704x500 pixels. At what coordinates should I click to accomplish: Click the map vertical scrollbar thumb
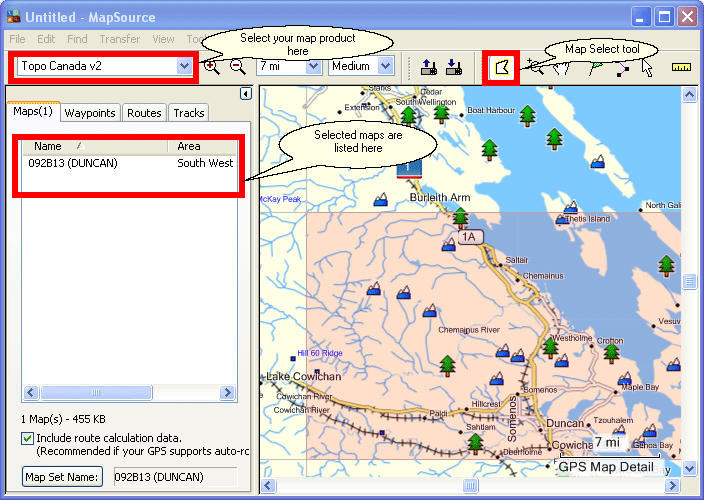(689, 281)
